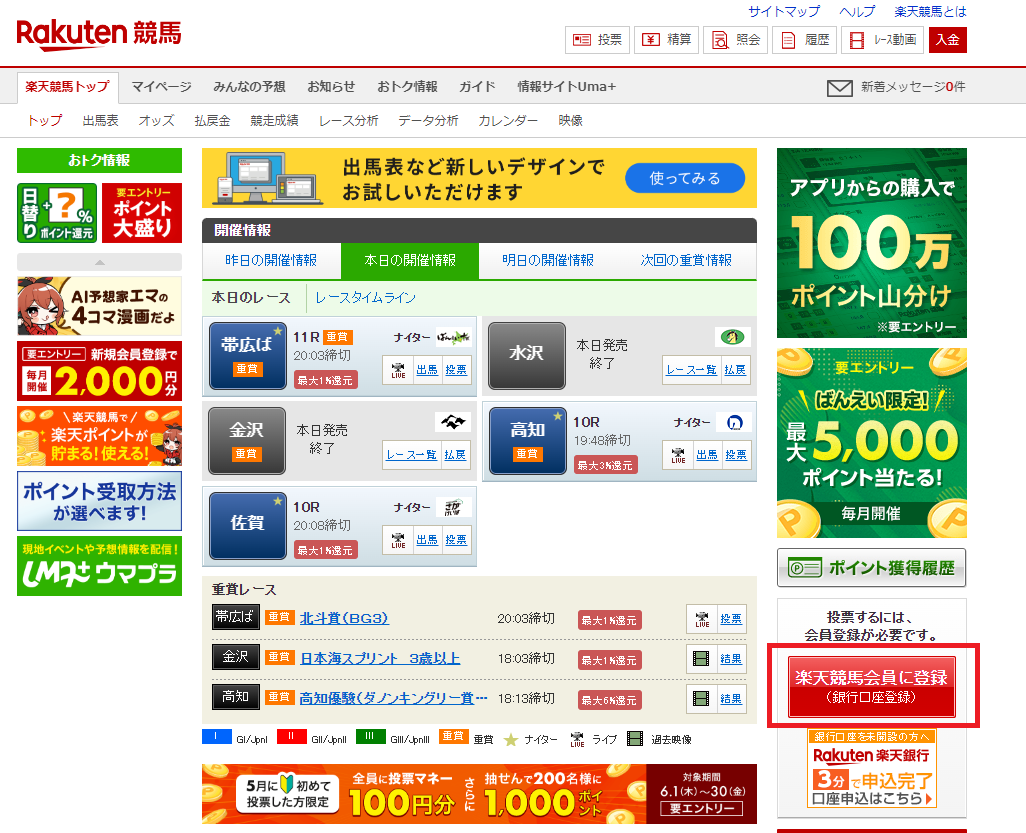Click the LIVE icon in 高知 card
1026x833 pixels.
point(678,455)
